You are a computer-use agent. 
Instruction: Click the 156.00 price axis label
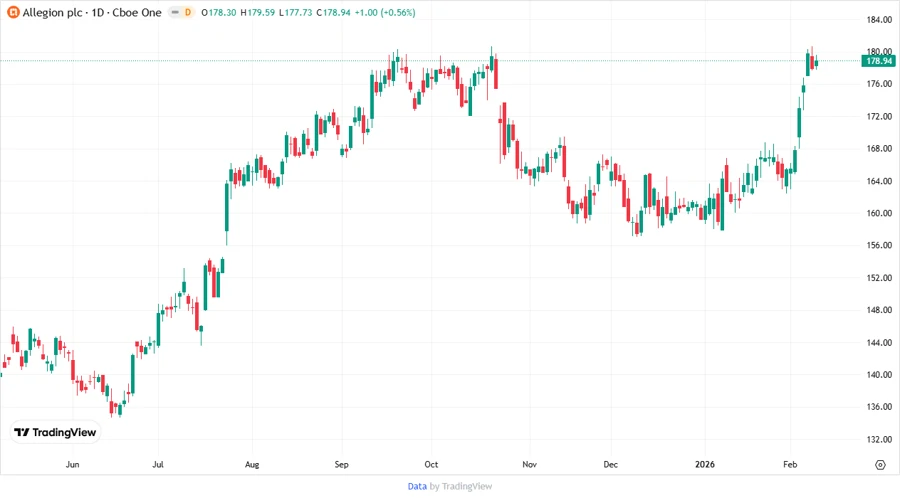pos(879,246)
